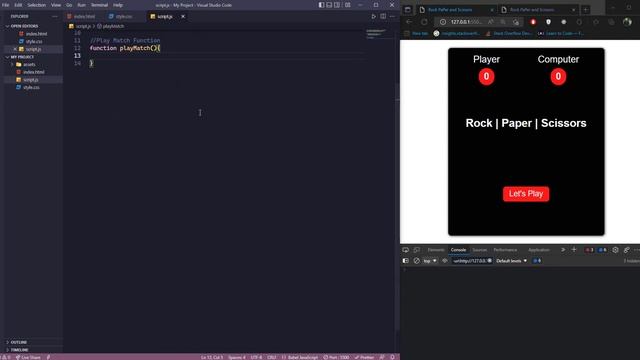640x360 pixels.
Task: Toggle device emulation in DevTools
Action: coord(417,250)
